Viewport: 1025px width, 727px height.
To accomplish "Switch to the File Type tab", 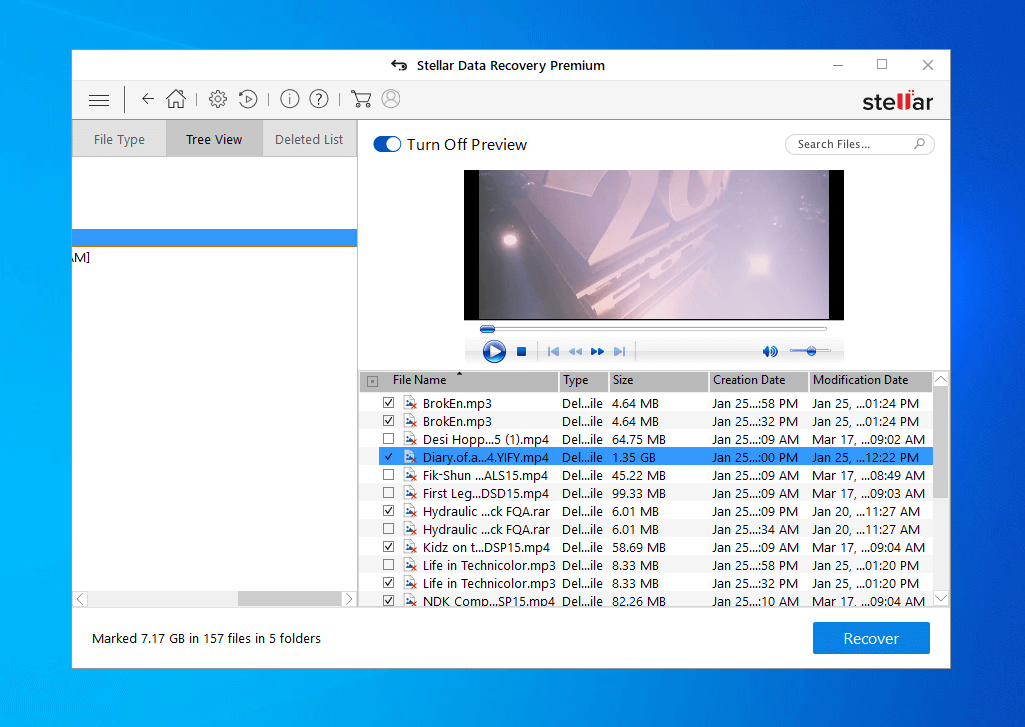I will click(119, 139).
